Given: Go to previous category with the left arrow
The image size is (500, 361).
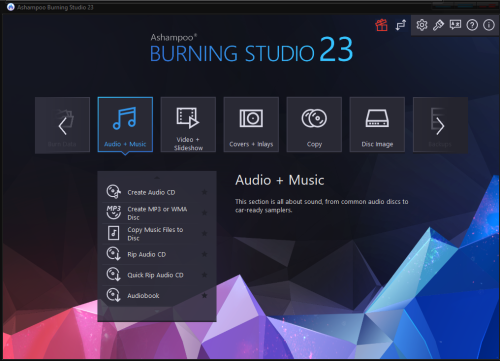Looking at the screenshot, I should [62, 125].
